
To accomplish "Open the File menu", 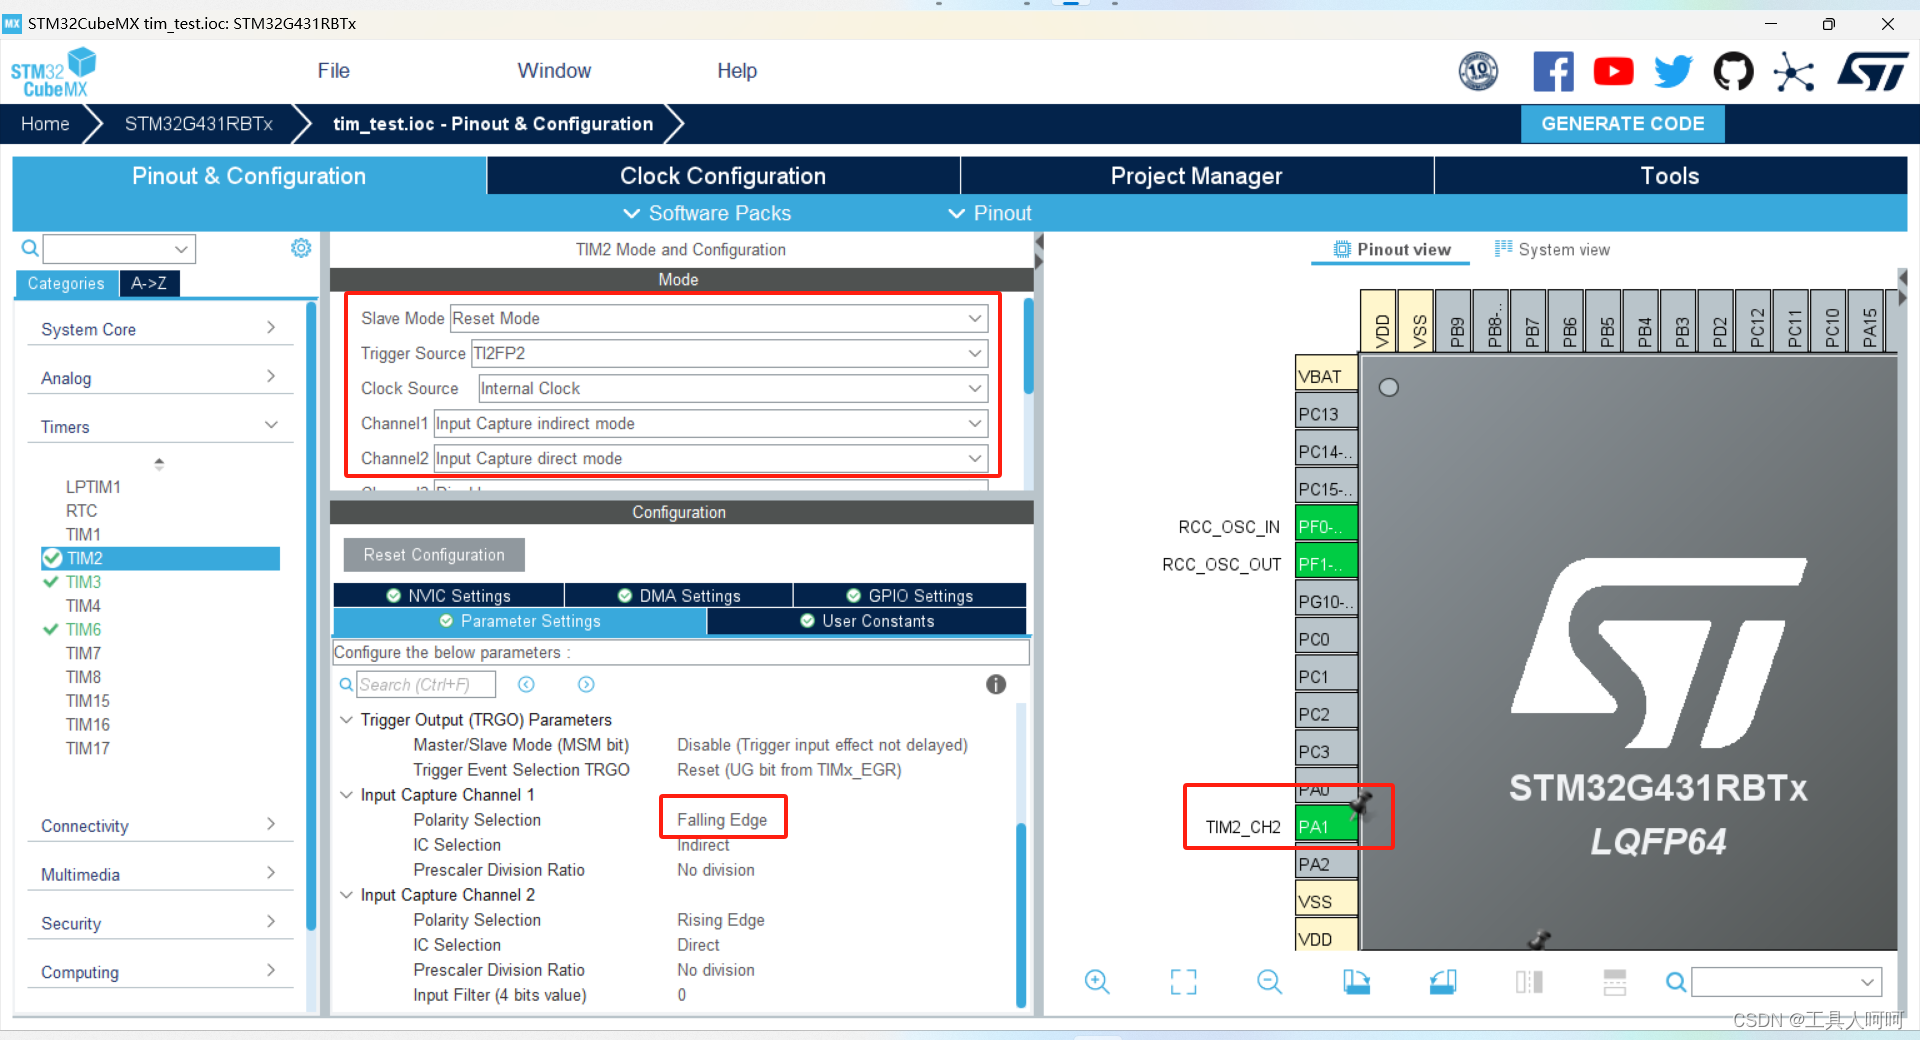I will (x=333, y=71).
